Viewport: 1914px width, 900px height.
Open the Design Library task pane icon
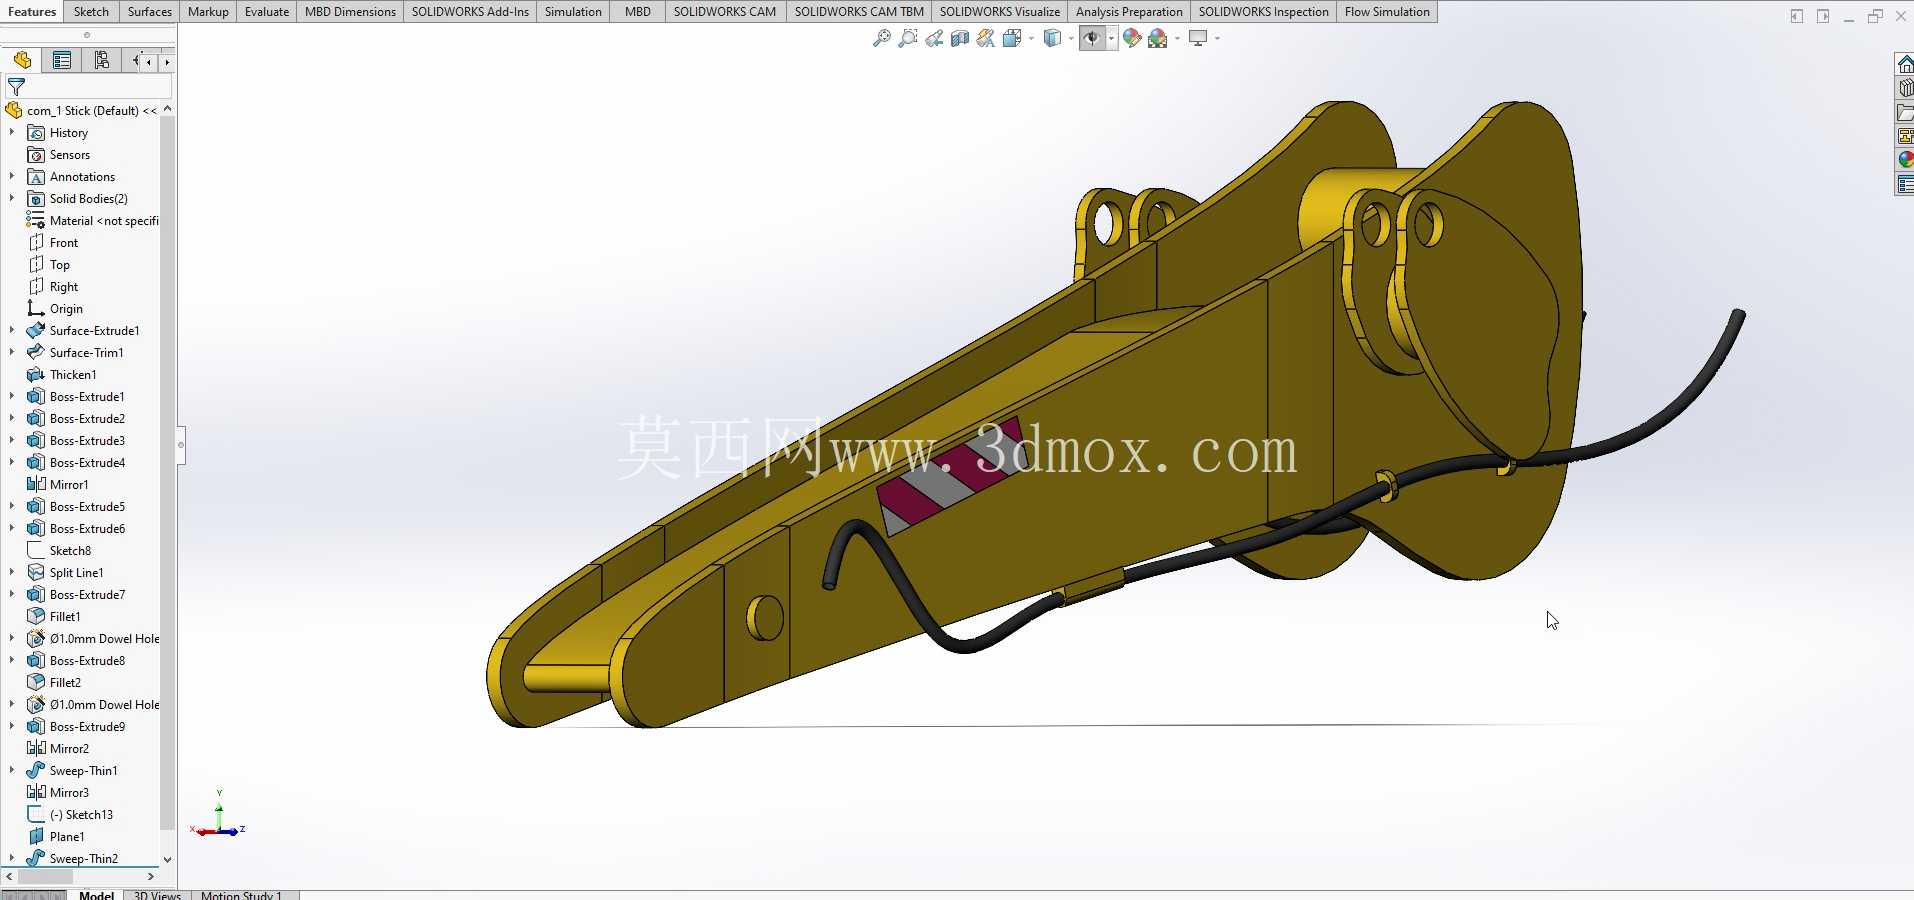pos(1905,88)
